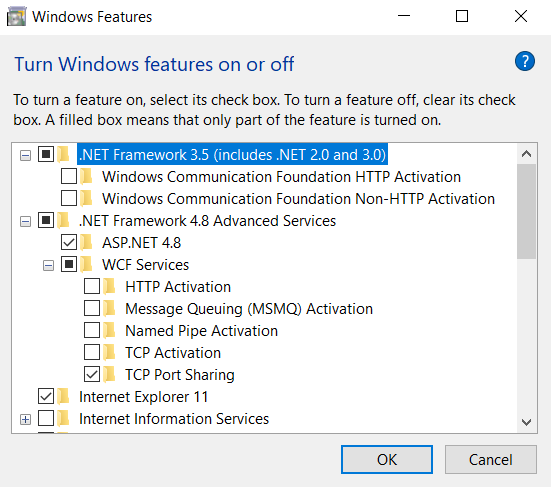This screenshot has width=551, height=487.
Task: Toggle the WCF Services checkbox
Action: pyautogui.click(x=69, y=264)
